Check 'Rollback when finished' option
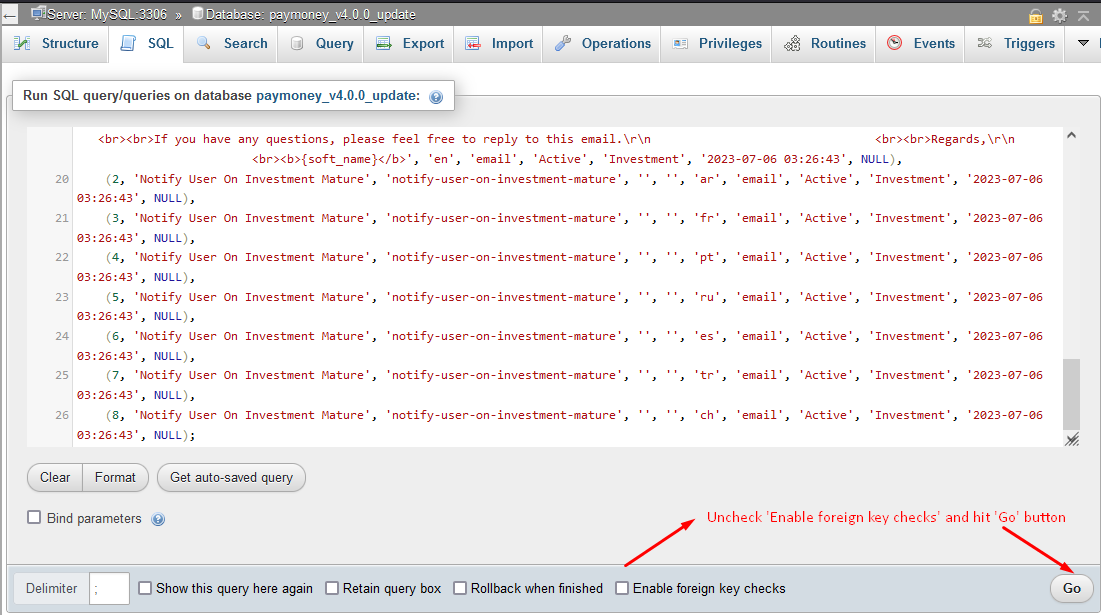 pos(461,588)
